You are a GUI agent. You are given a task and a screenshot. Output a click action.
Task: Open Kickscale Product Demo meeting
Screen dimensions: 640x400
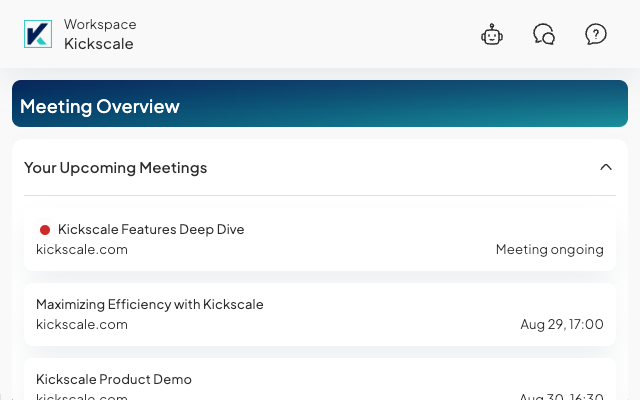(320, 380)
